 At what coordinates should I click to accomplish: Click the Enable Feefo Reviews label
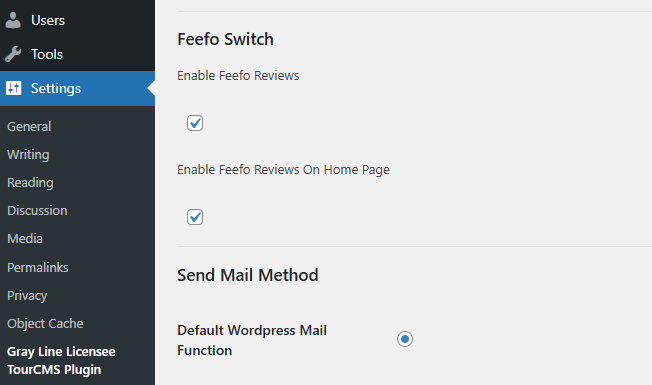click(x=238, y=76)
